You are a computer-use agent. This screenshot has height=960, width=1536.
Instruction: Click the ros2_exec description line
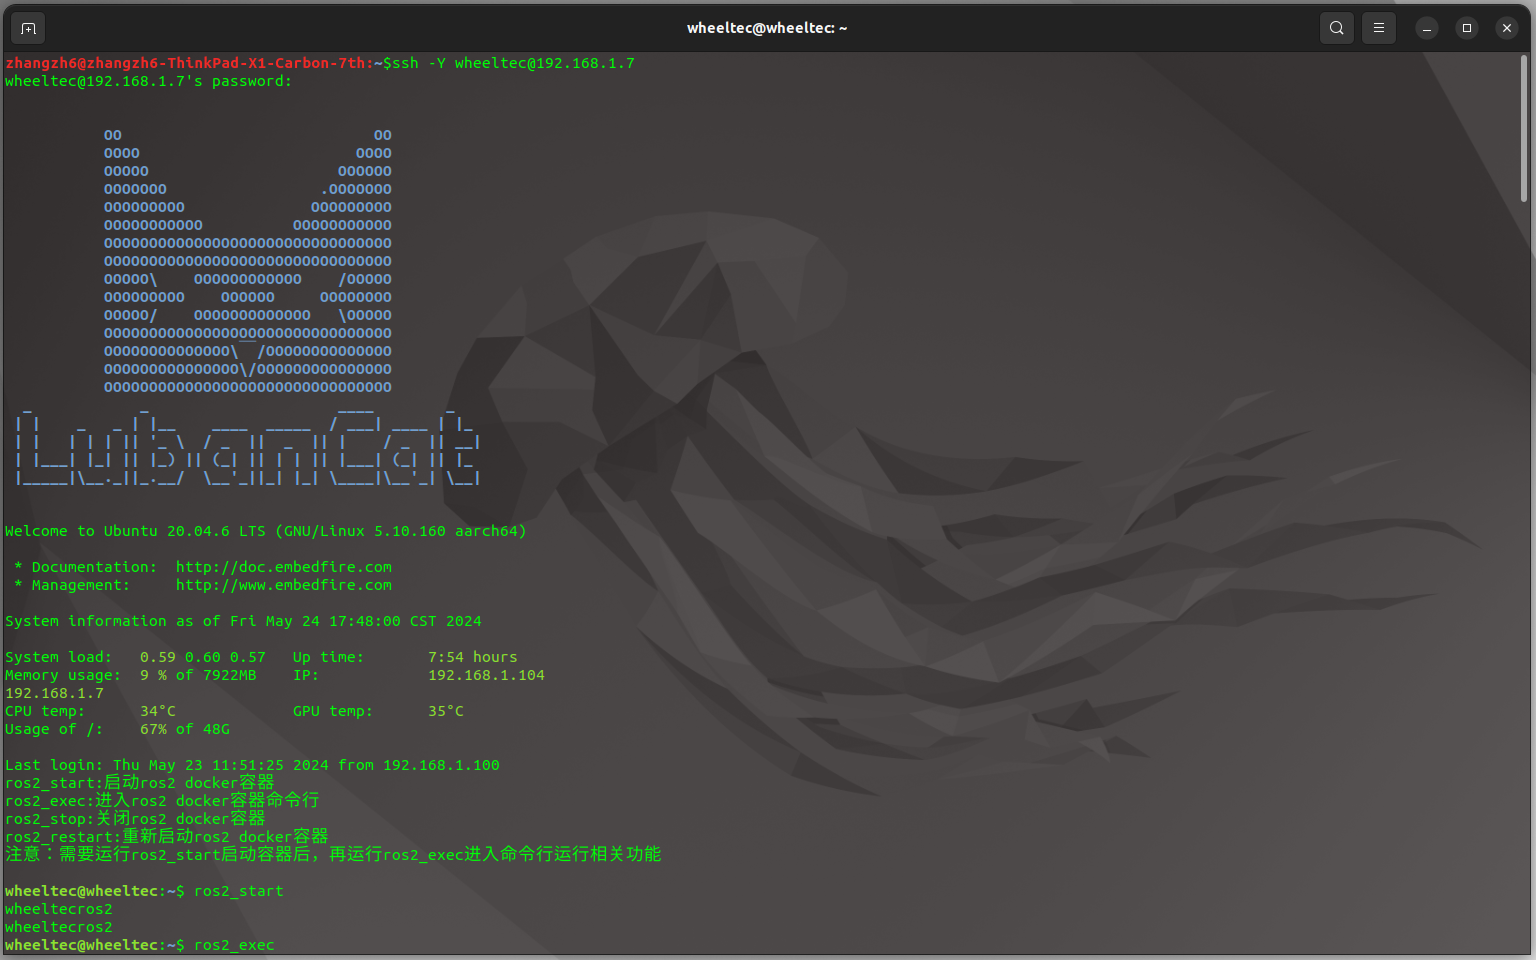click(x=162, y=801)
